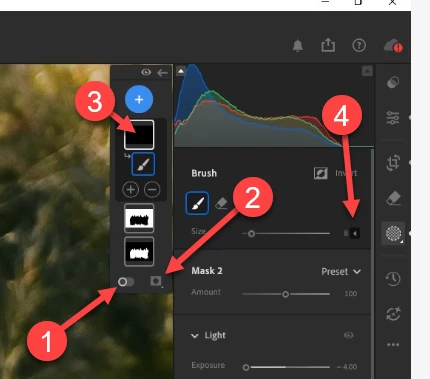
Task: Open the overlay options square icon
Action: click(x=156, y=281)
